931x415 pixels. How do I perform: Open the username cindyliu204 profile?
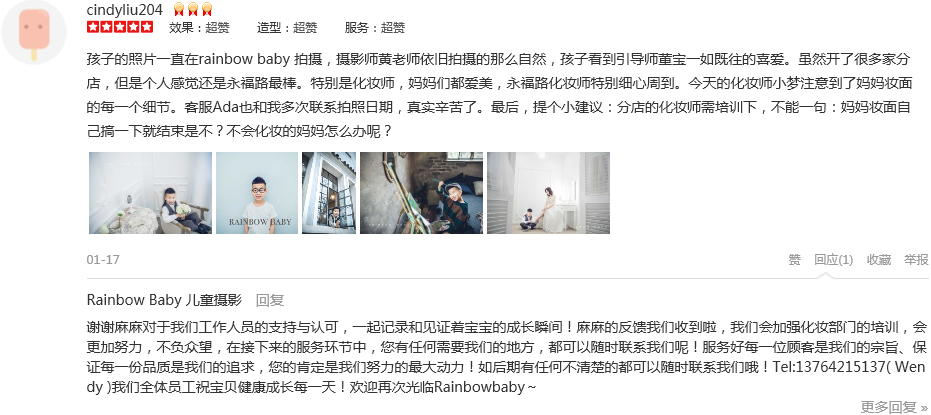125,9
